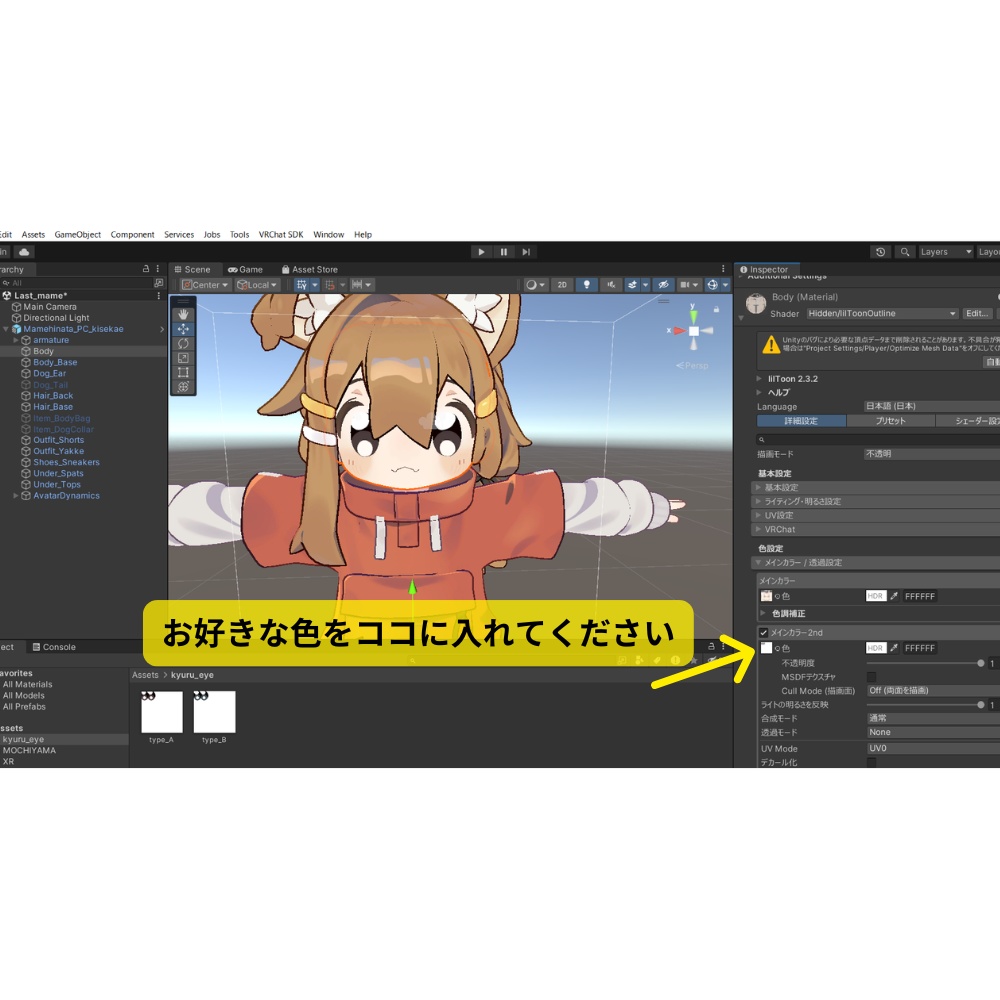The width and height of the screenshot is (1000, 1000).
Task: Click the HDR color eyedropper next to FFFFFF
Action: pyautogui.click(x=893, y=596)
